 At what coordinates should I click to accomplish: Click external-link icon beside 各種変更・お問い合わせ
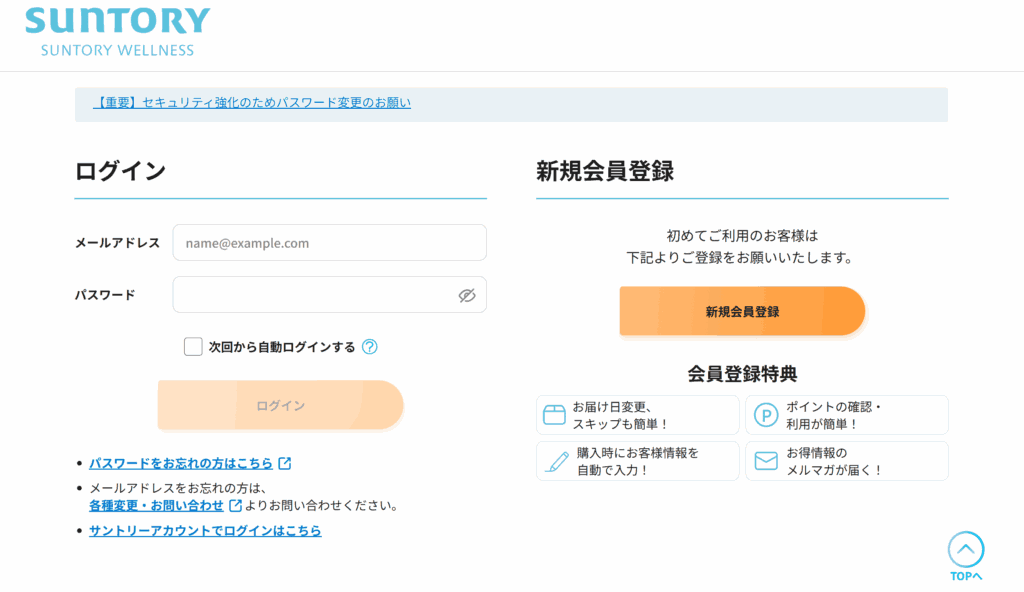click(236, 506)
